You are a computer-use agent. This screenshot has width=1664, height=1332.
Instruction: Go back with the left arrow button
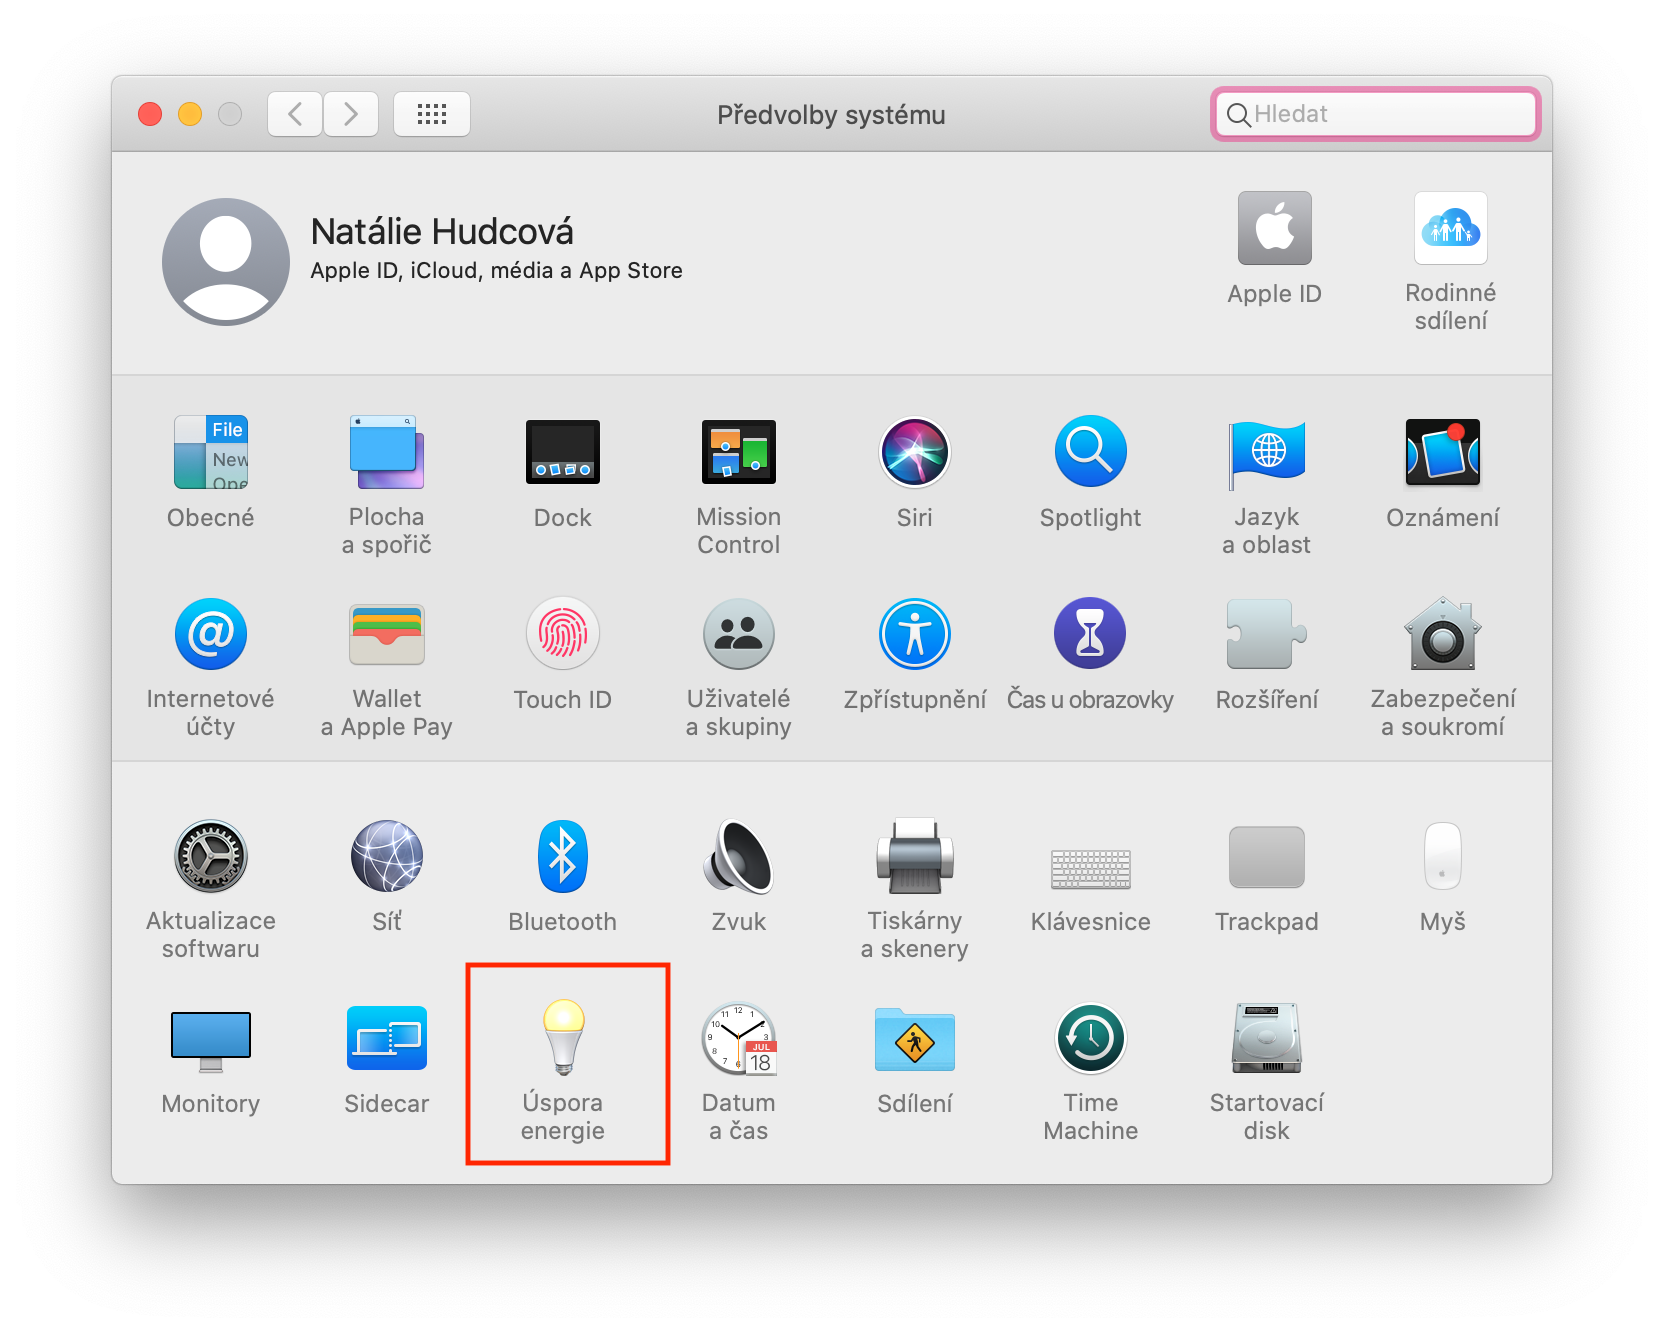coord(295,114)
